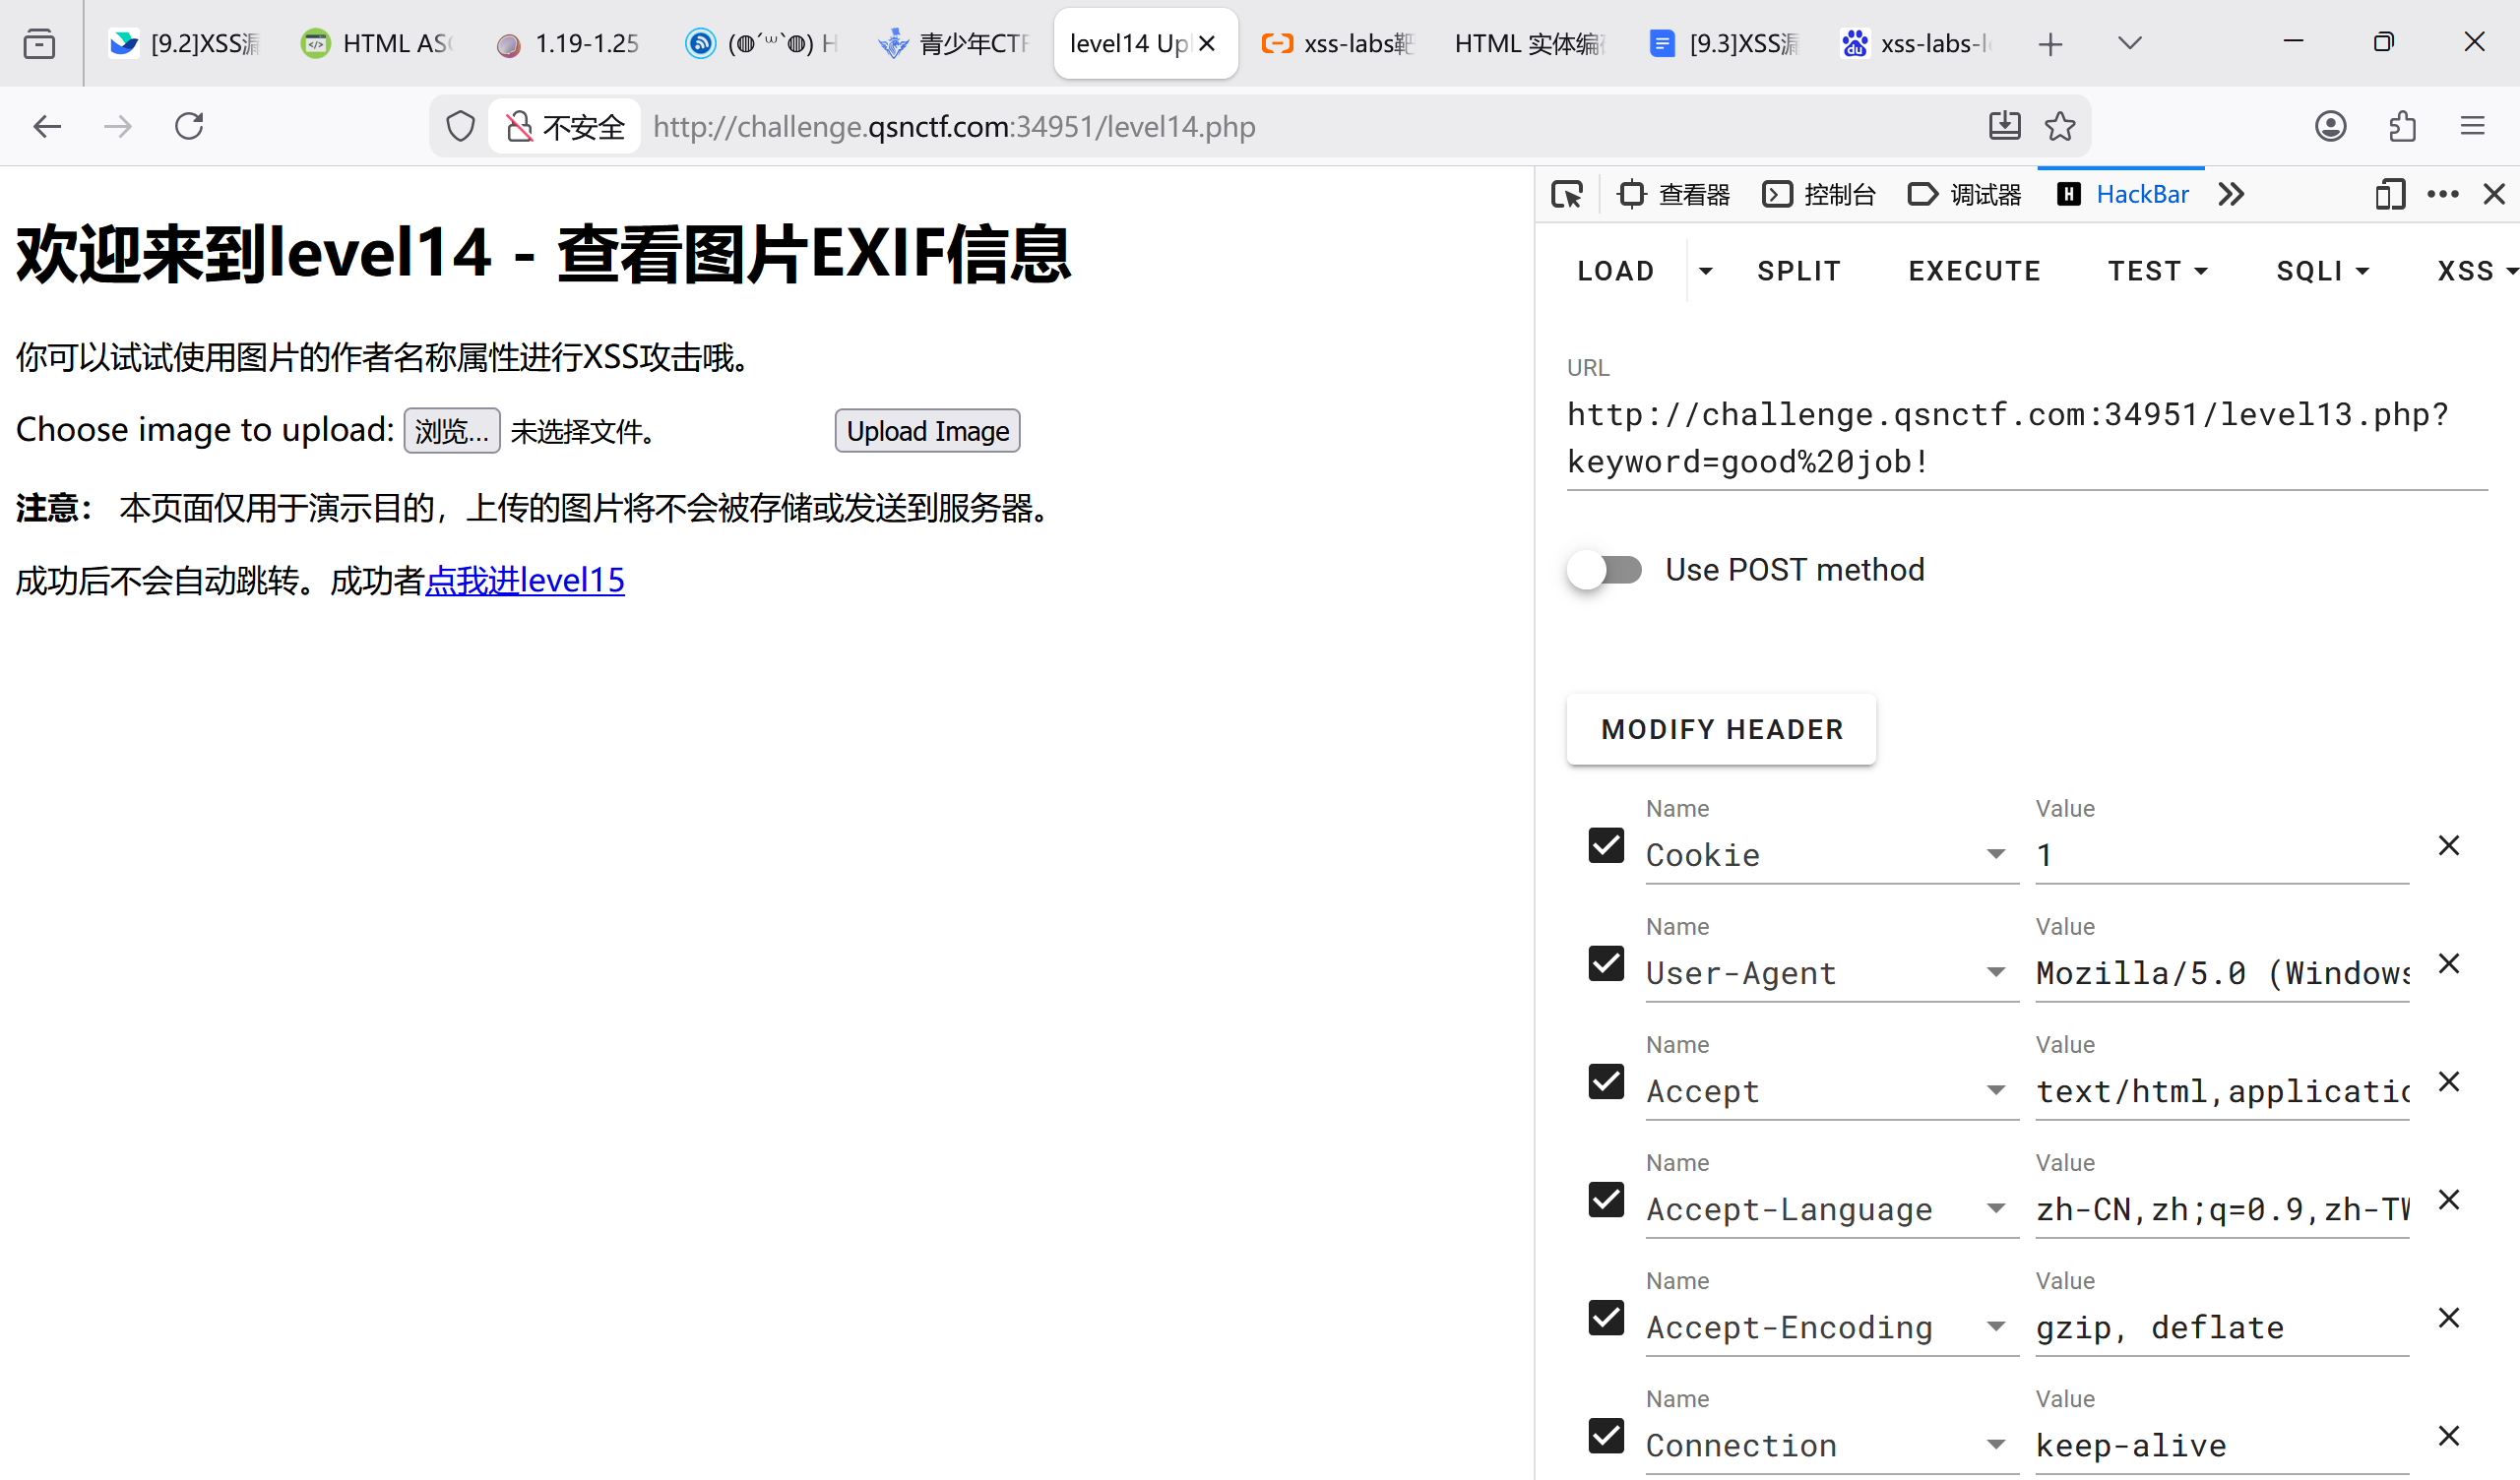Follow the 点我进level15 link

[525, 580]
